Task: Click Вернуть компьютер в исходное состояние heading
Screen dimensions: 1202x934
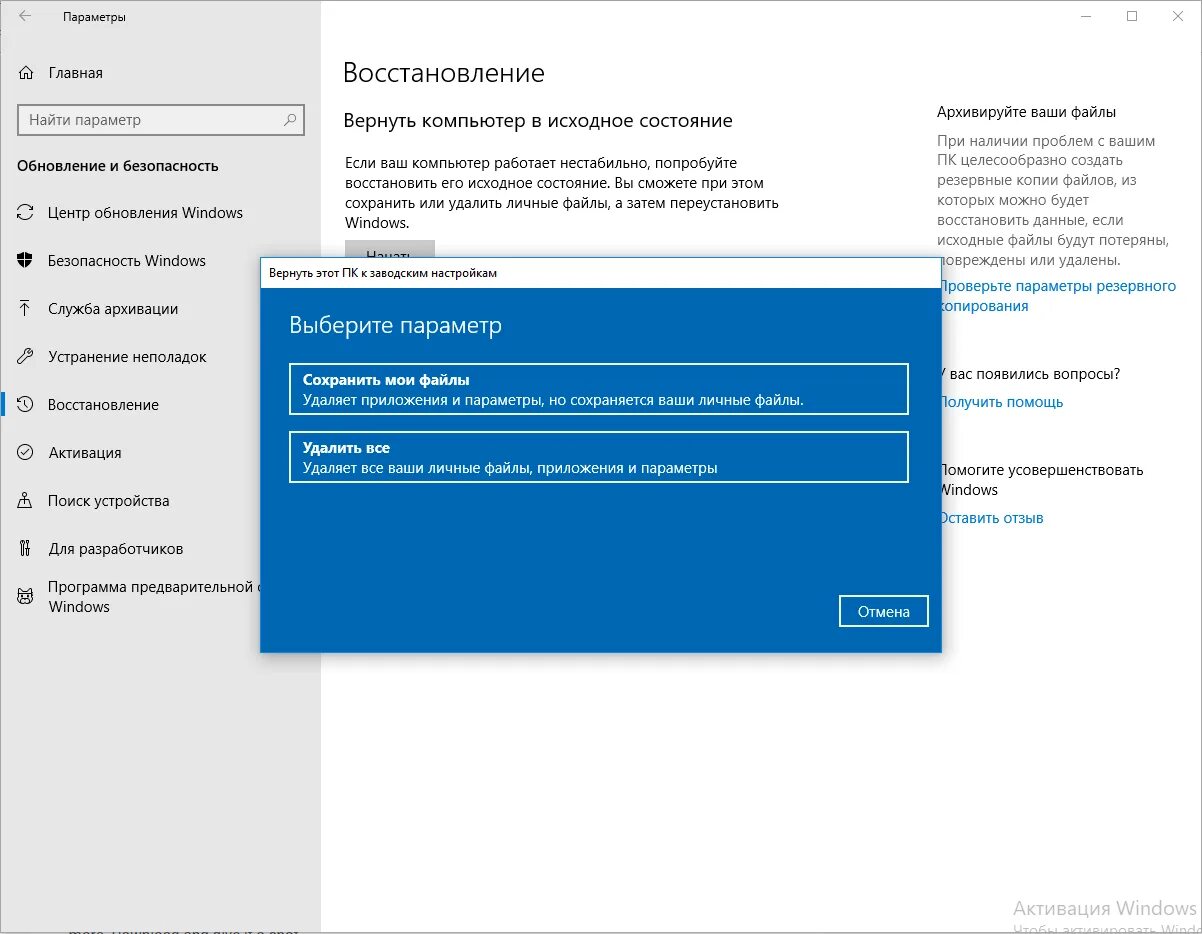Action: [538, 121]
